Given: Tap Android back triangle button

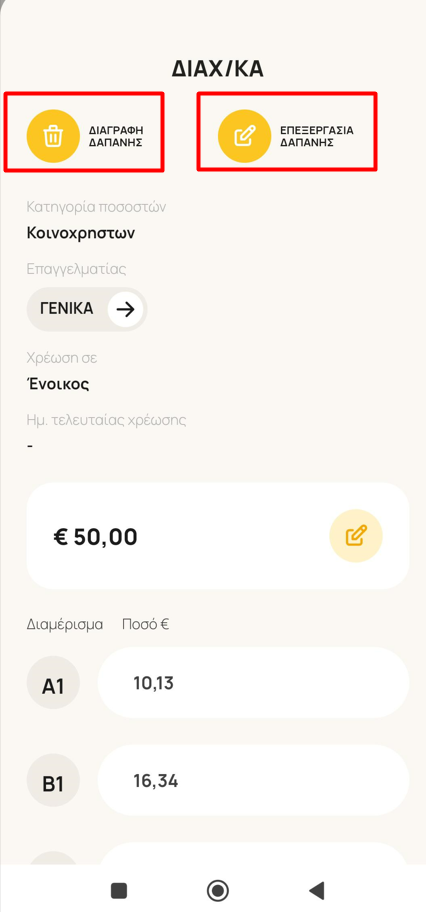Looking at the screenshot, I should click(x=317, y=890).
